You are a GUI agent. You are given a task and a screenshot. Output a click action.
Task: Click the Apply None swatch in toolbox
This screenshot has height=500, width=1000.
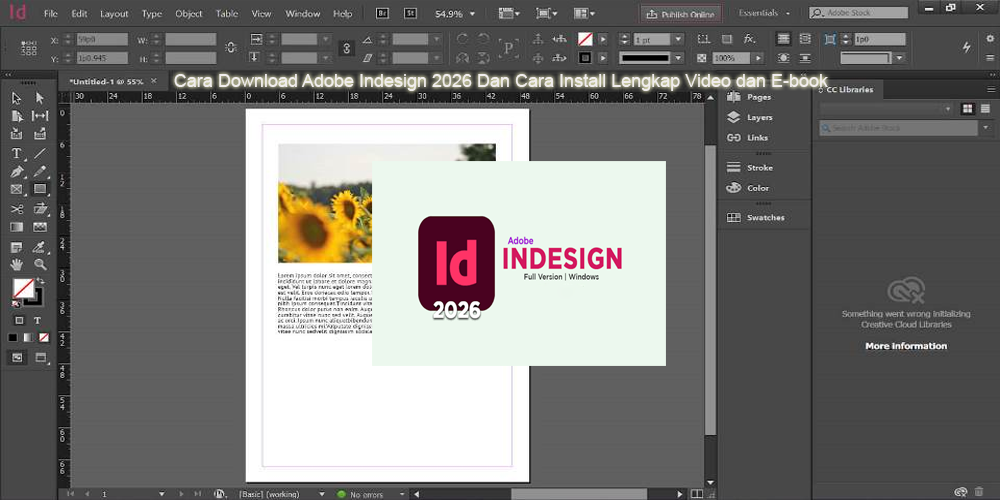pyautogui.click(x=43, y=337)
